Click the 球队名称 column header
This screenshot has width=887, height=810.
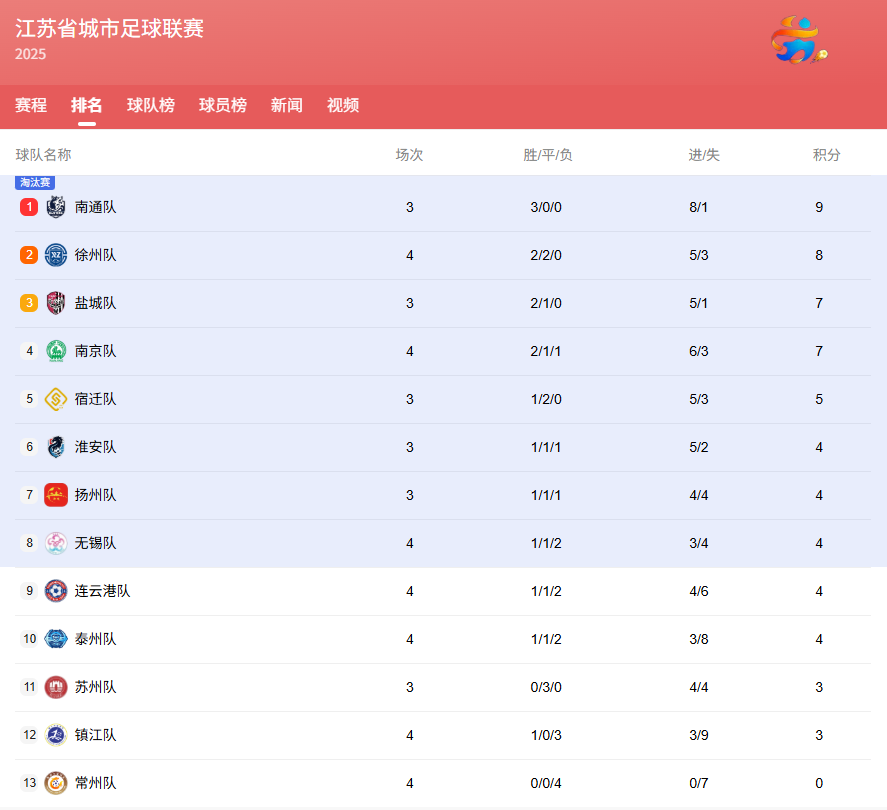pos(44,154)
